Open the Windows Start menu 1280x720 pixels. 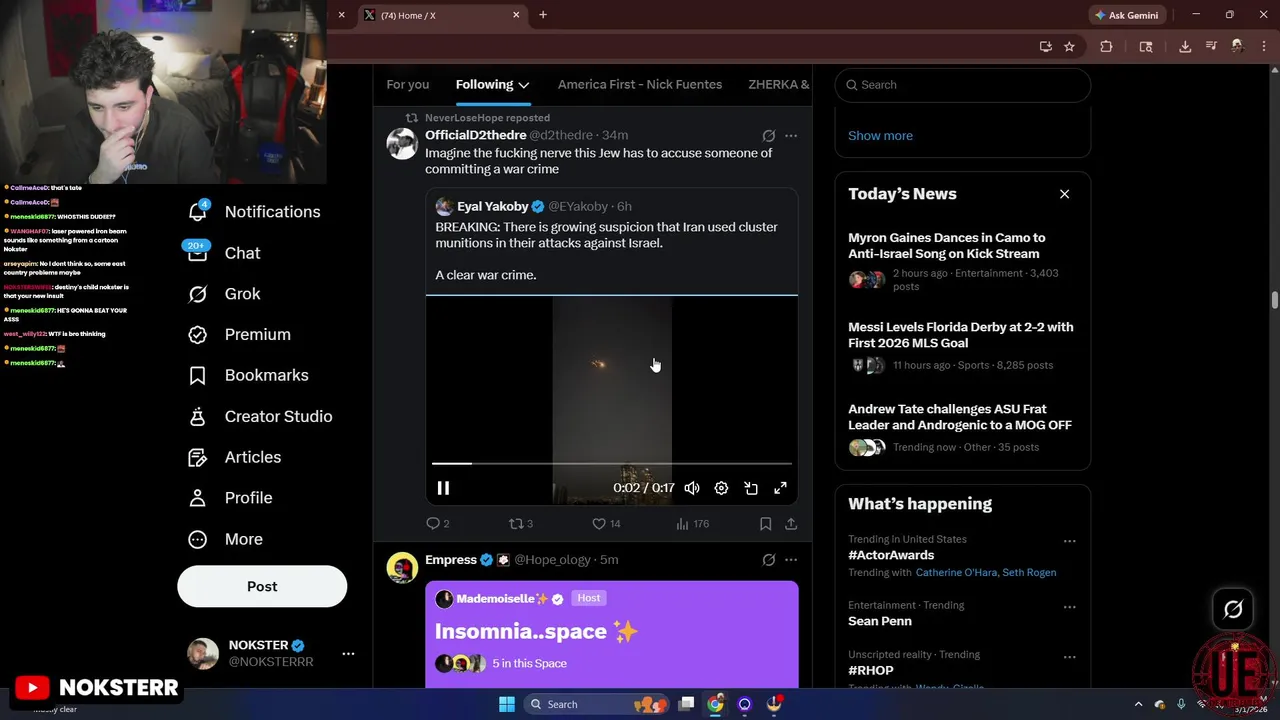pyautogui.click(x=507, y=704)
